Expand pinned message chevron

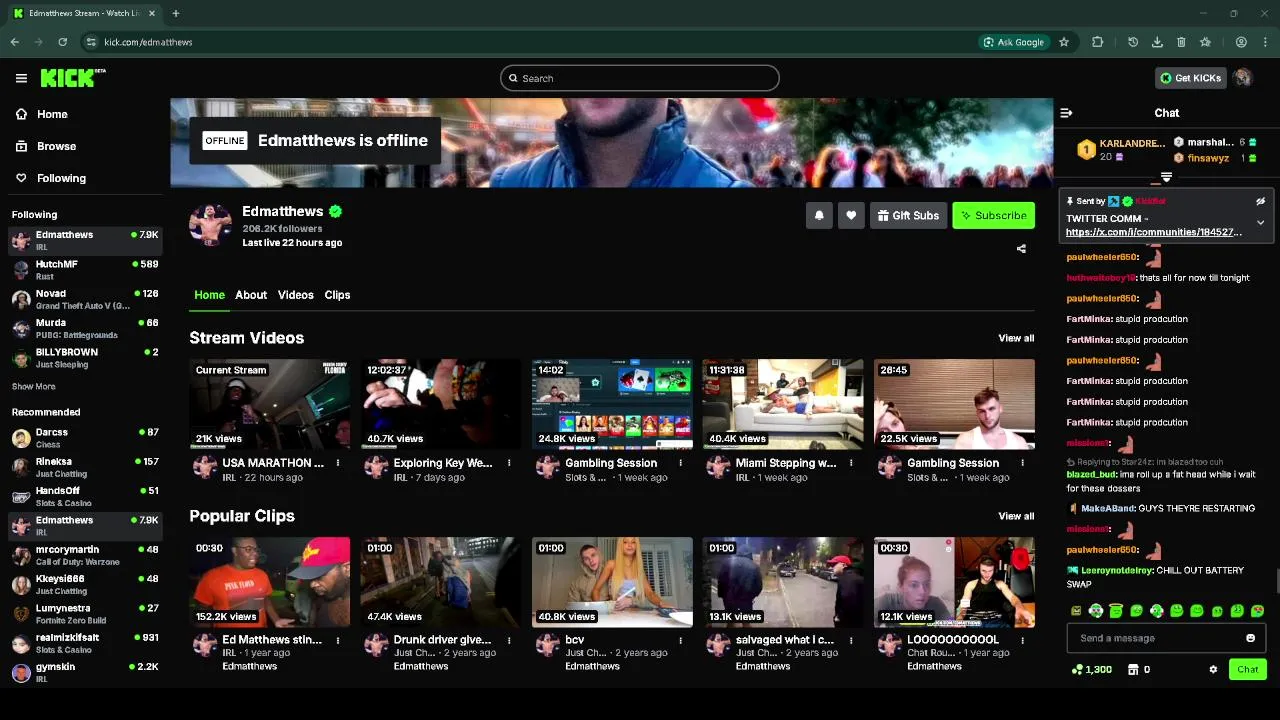(1260, 222)
